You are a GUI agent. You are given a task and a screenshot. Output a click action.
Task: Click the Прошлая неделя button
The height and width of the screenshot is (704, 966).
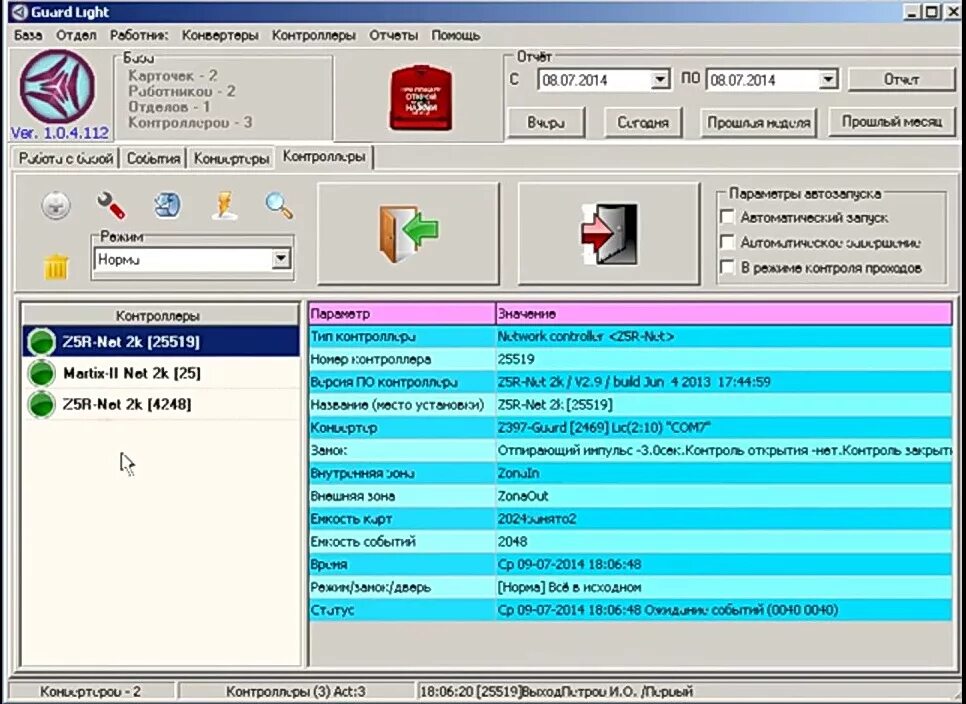[x=758, y=123]
